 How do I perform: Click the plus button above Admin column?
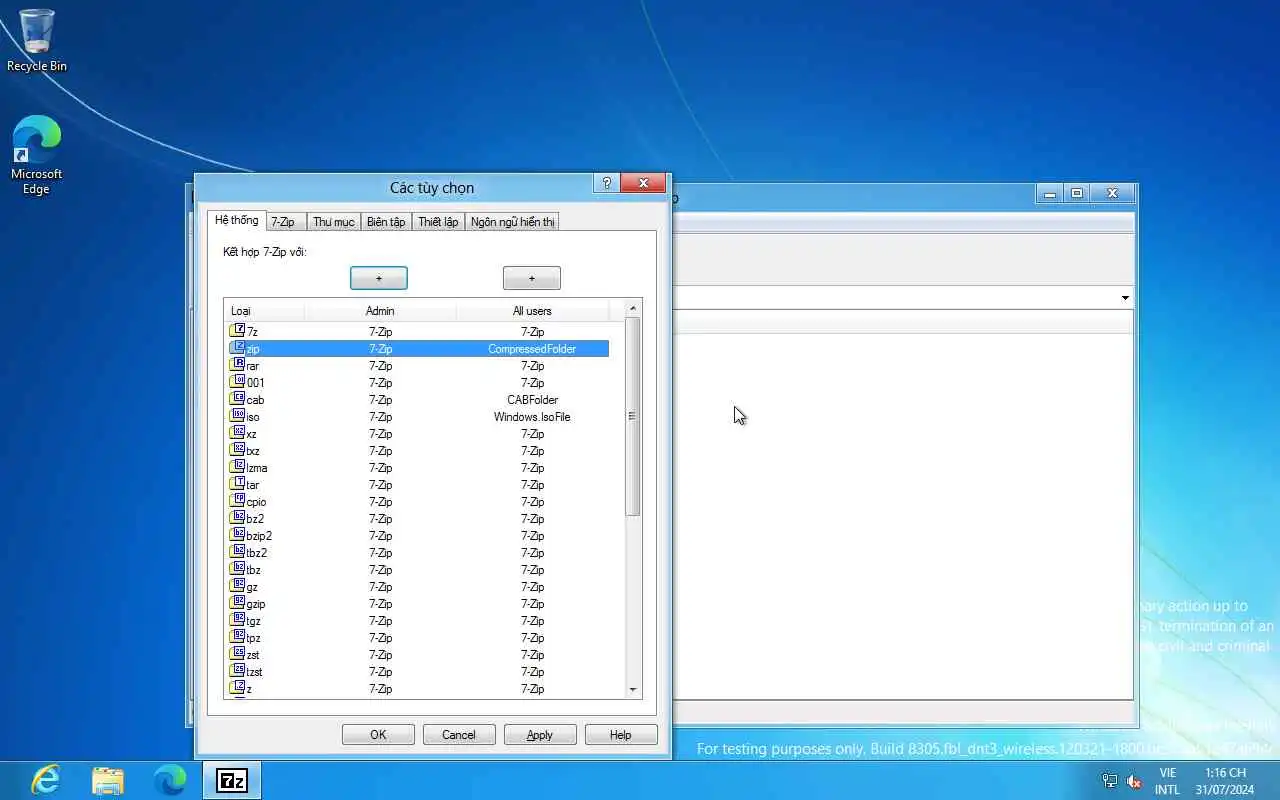tap(379, 278)
